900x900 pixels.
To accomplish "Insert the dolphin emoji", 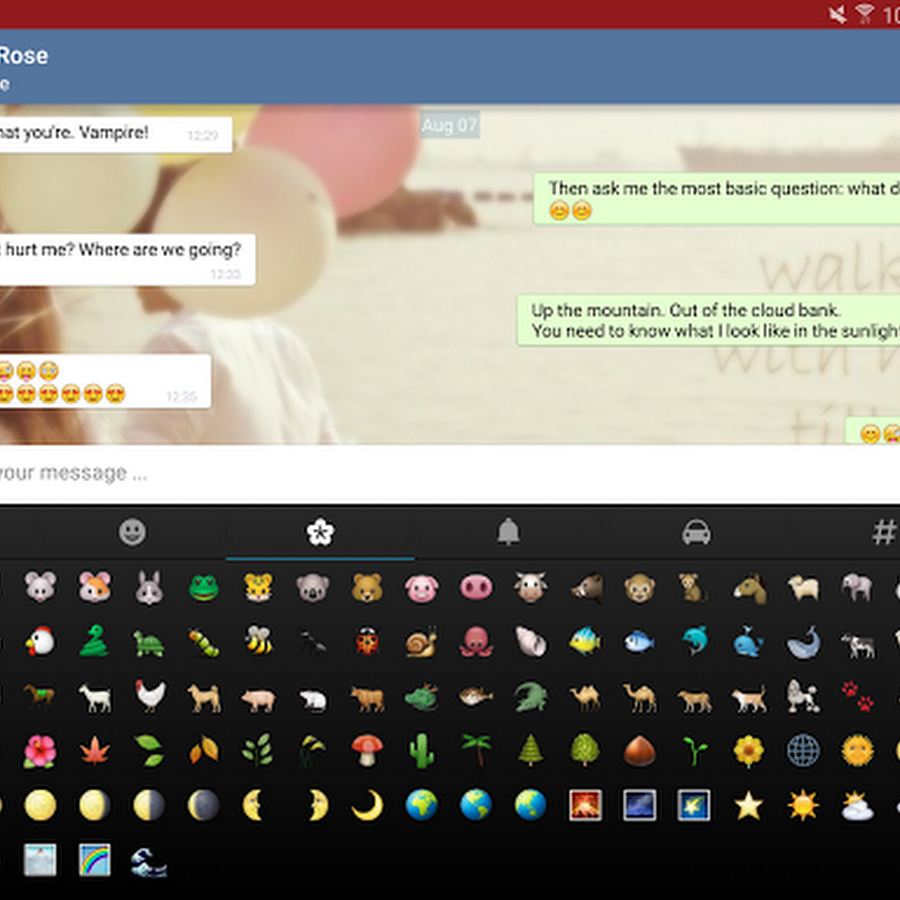I will point(695,641).
